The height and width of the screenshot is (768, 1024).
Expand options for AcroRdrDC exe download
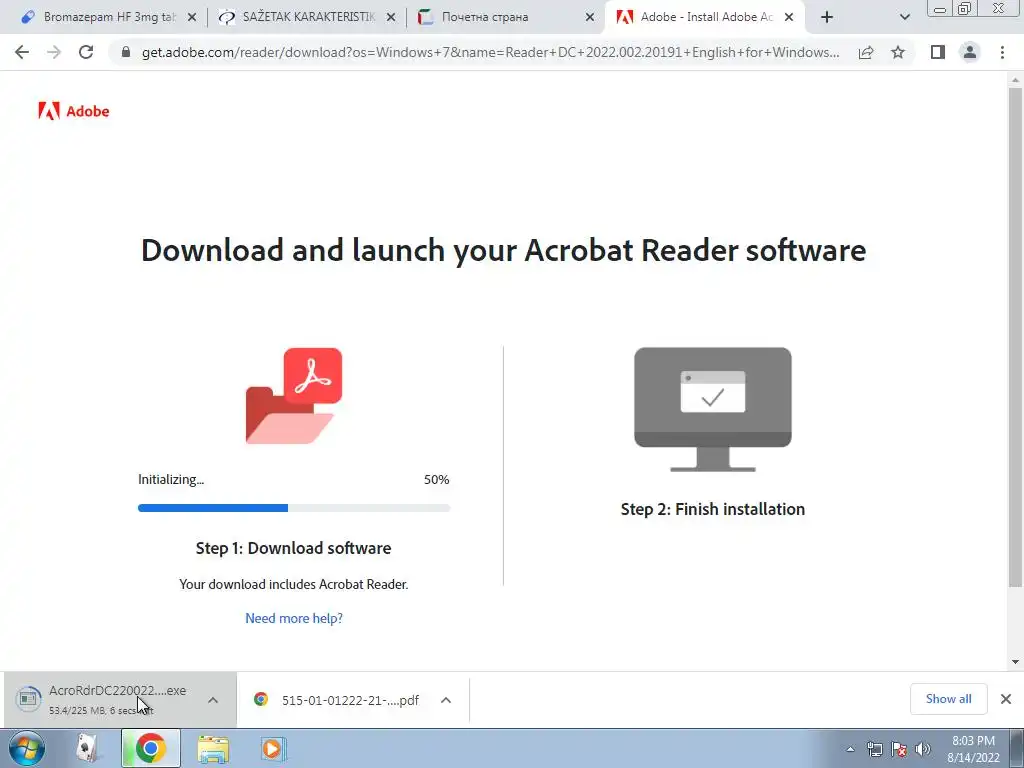pyautogui.click(x=213, y=700)
